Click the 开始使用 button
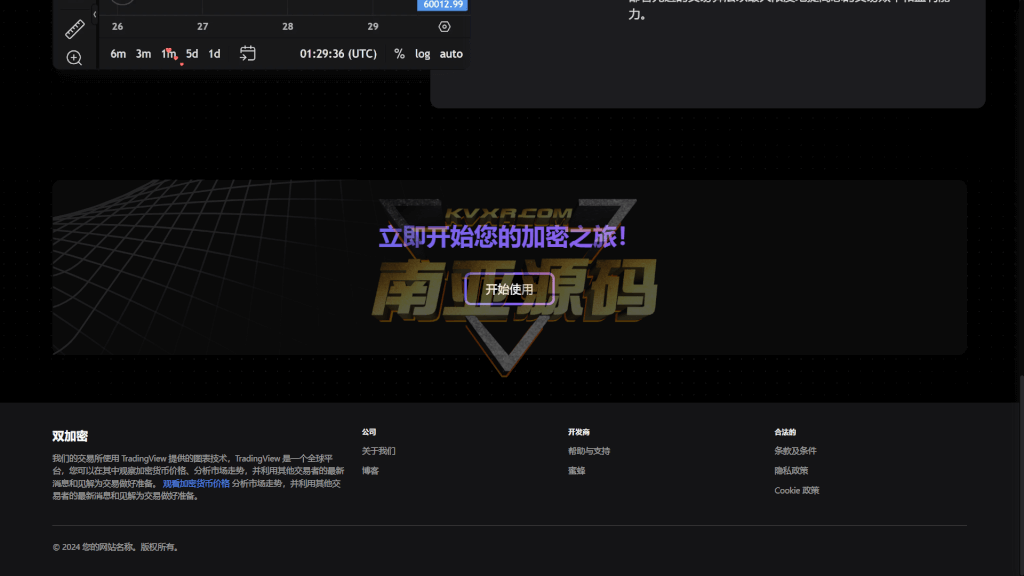This screenshot has width=1024, height=576. pos(509,289)
